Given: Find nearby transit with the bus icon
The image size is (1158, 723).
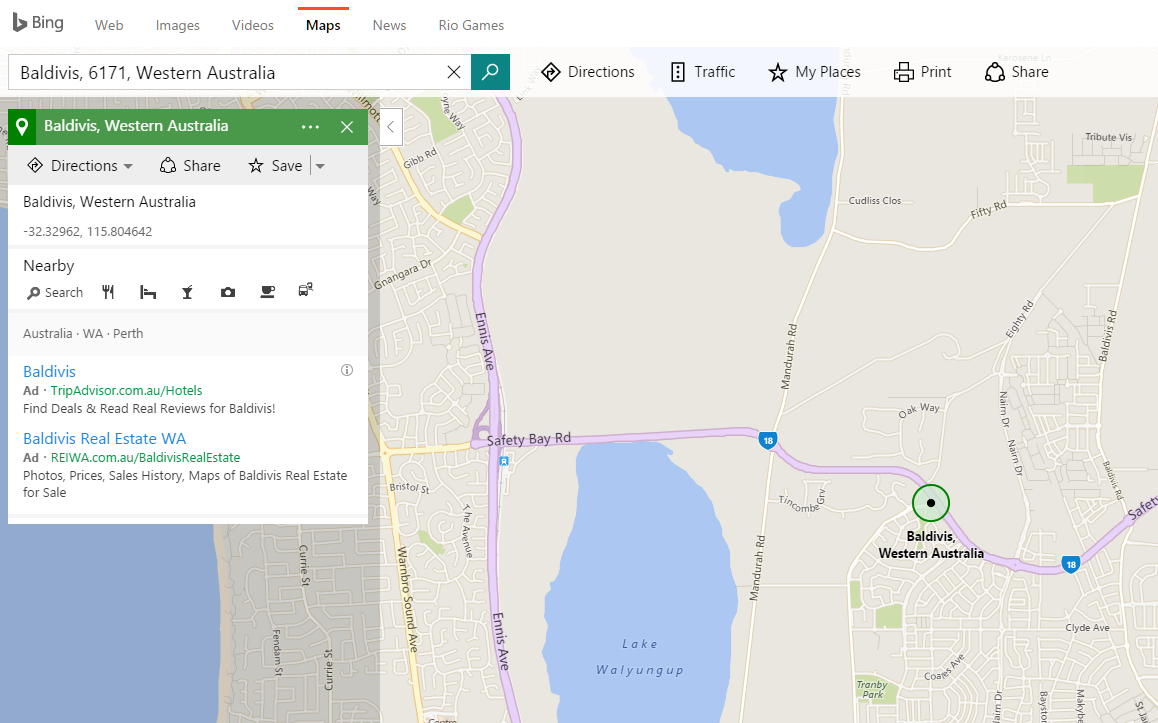Looking at the screenshot, I should [306, 289].
